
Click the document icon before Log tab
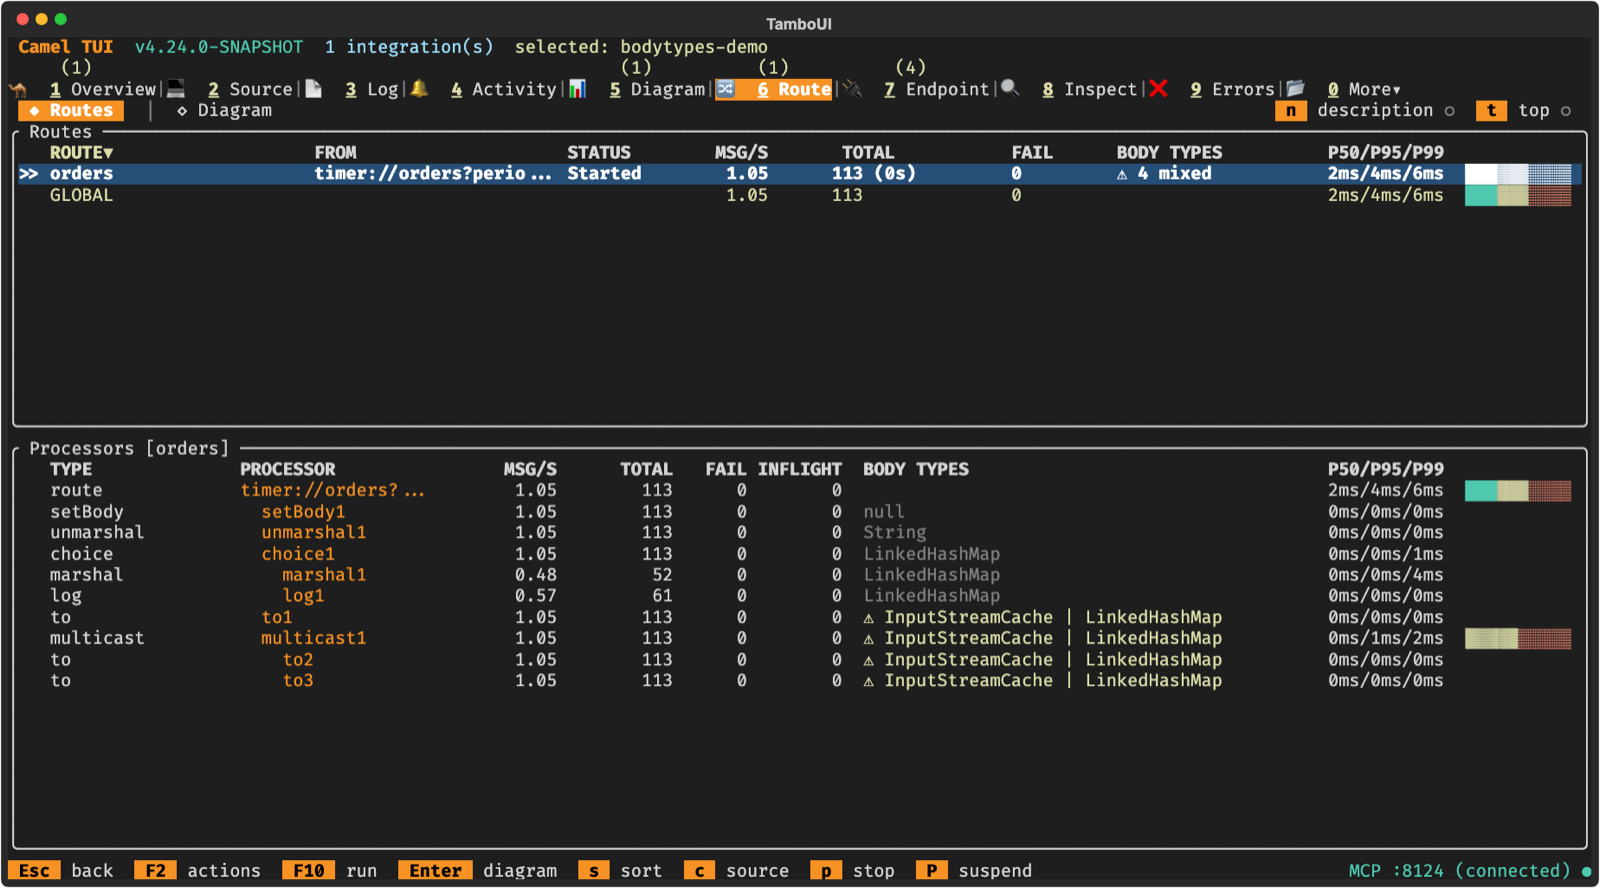tap(313, 89)
